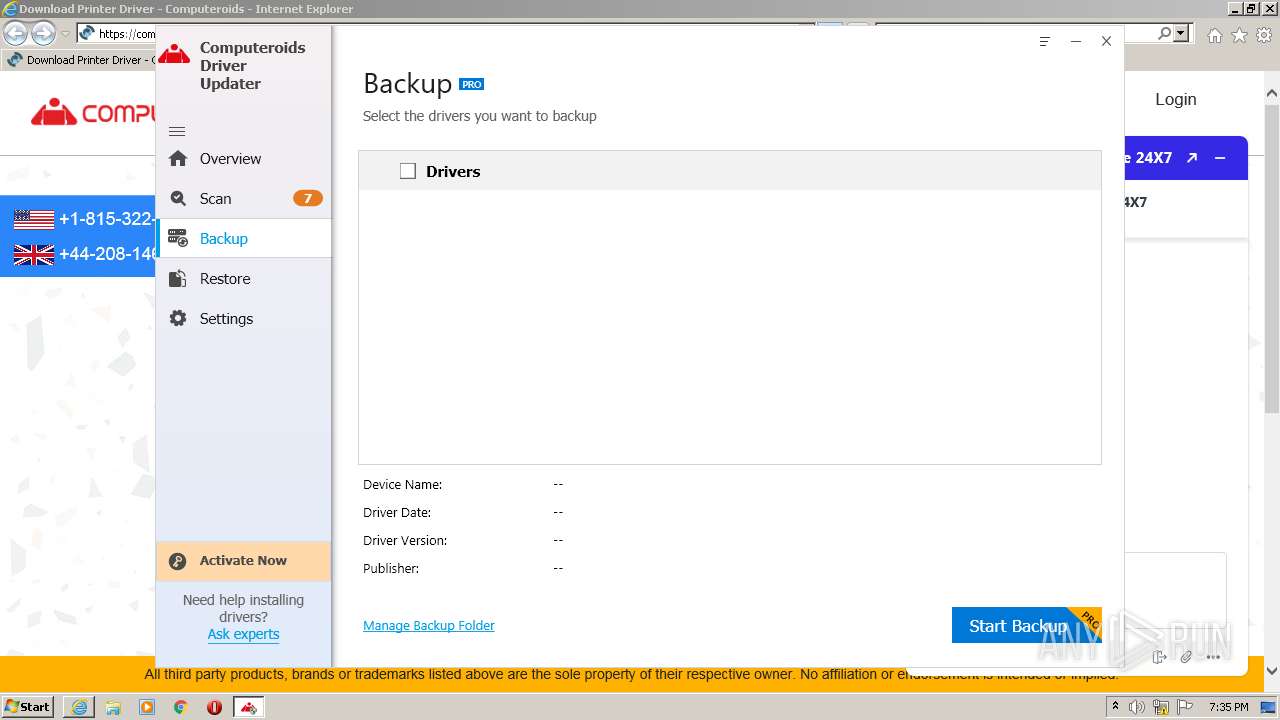Open the Windows Start menu

(28, 706)
